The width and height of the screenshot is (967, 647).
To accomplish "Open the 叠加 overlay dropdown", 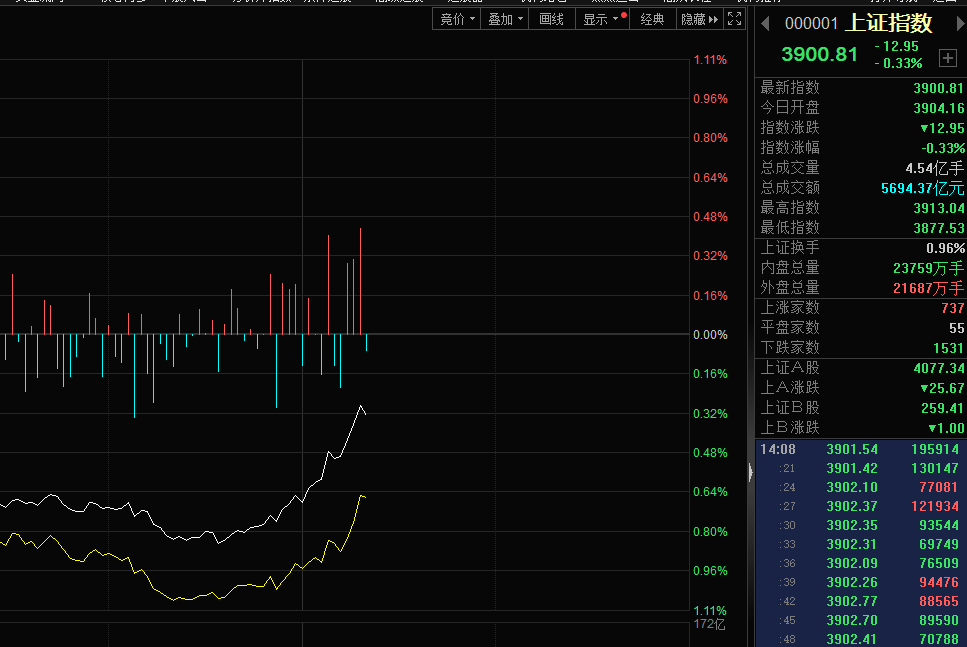I will pos(505,19).
